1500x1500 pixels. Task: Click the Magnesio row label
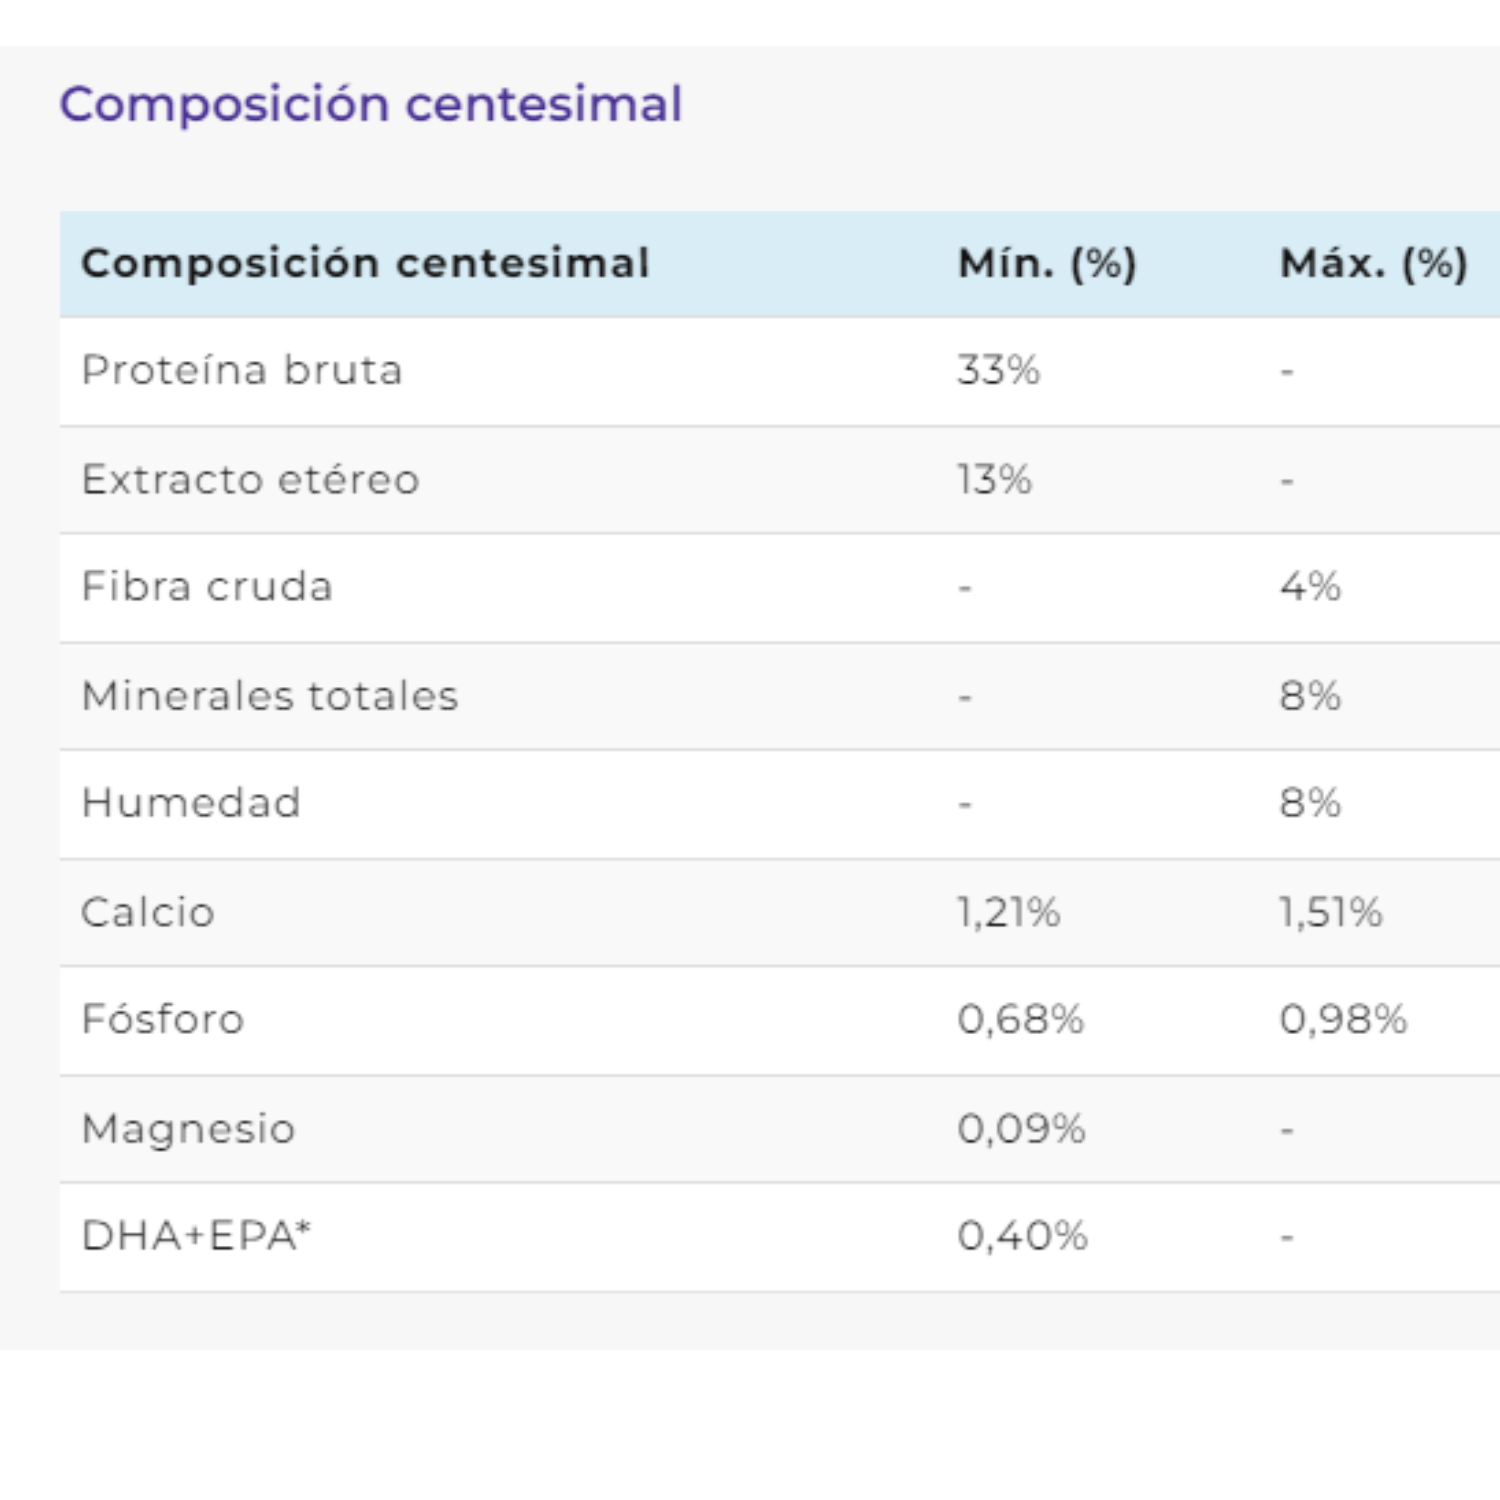click(189, 1130)
